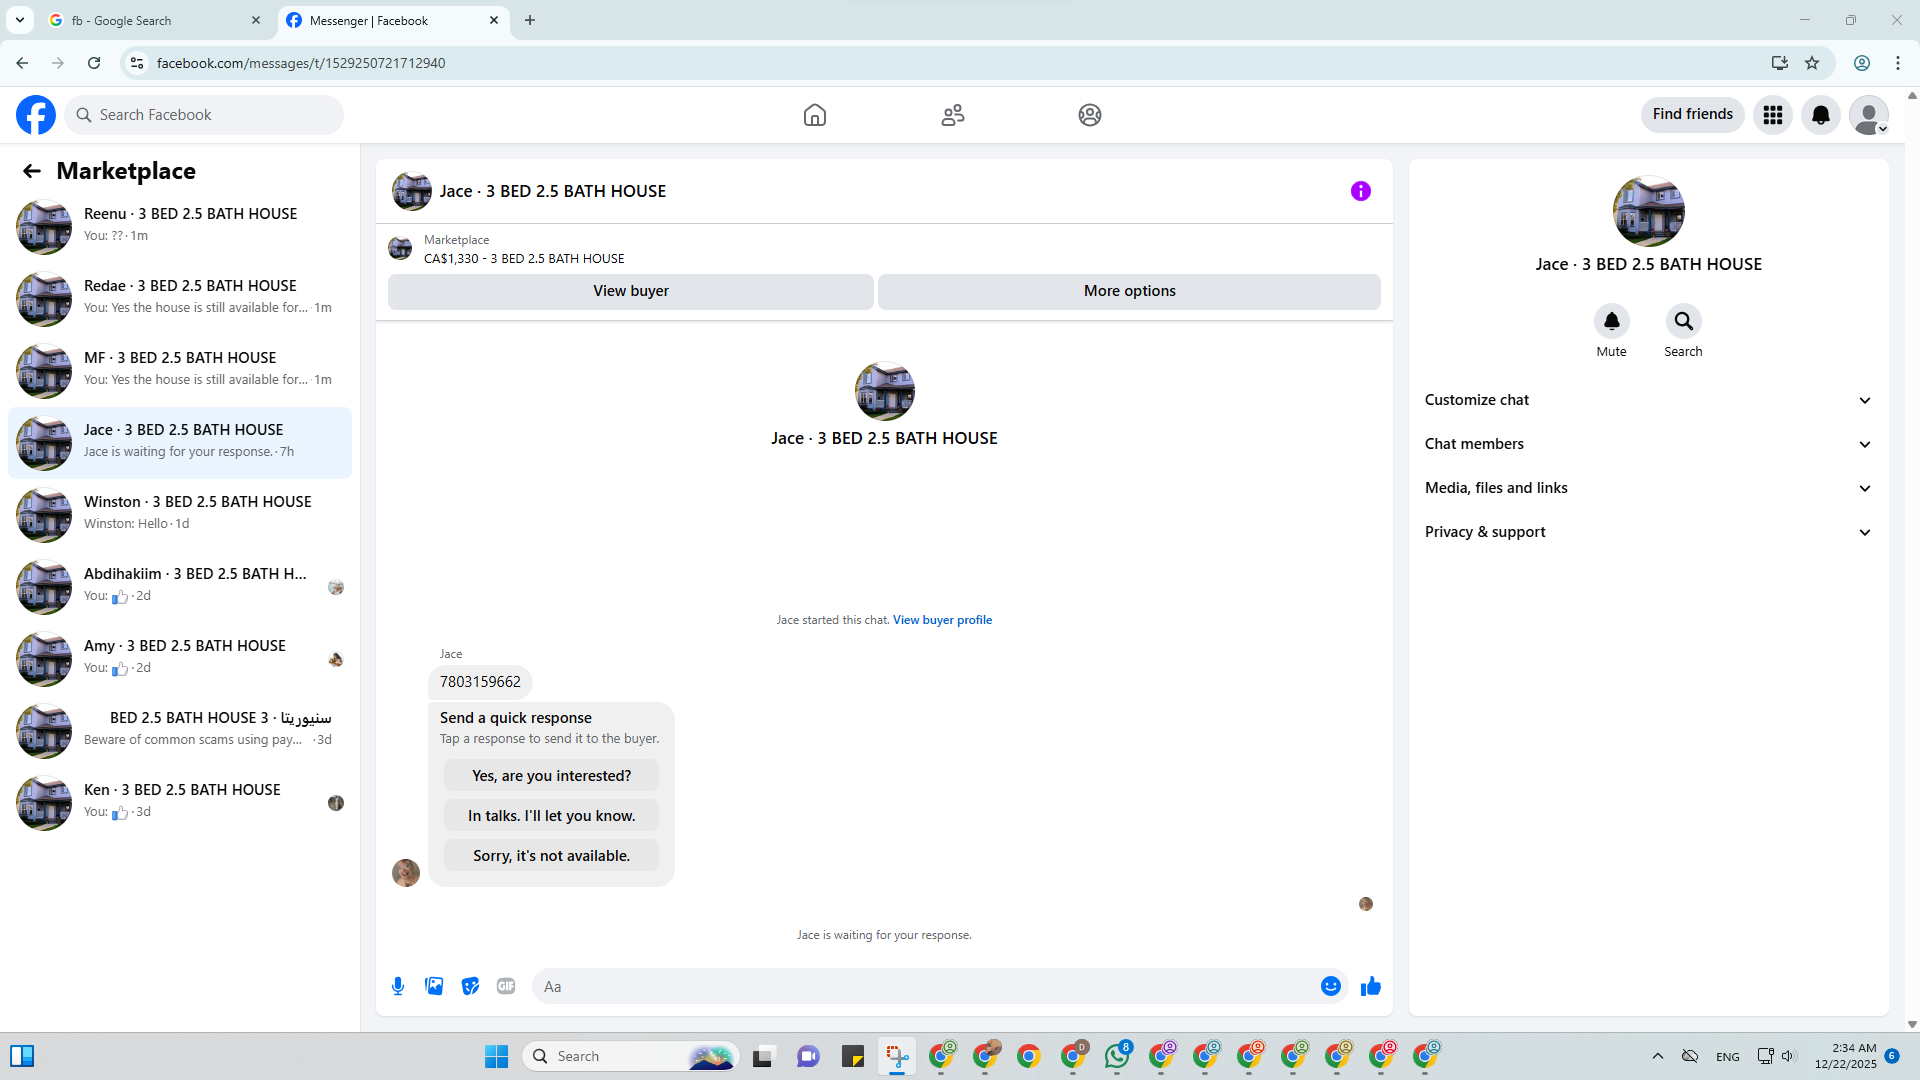
Task: Click the voice clip microphone icon
Action: point(398,986)
